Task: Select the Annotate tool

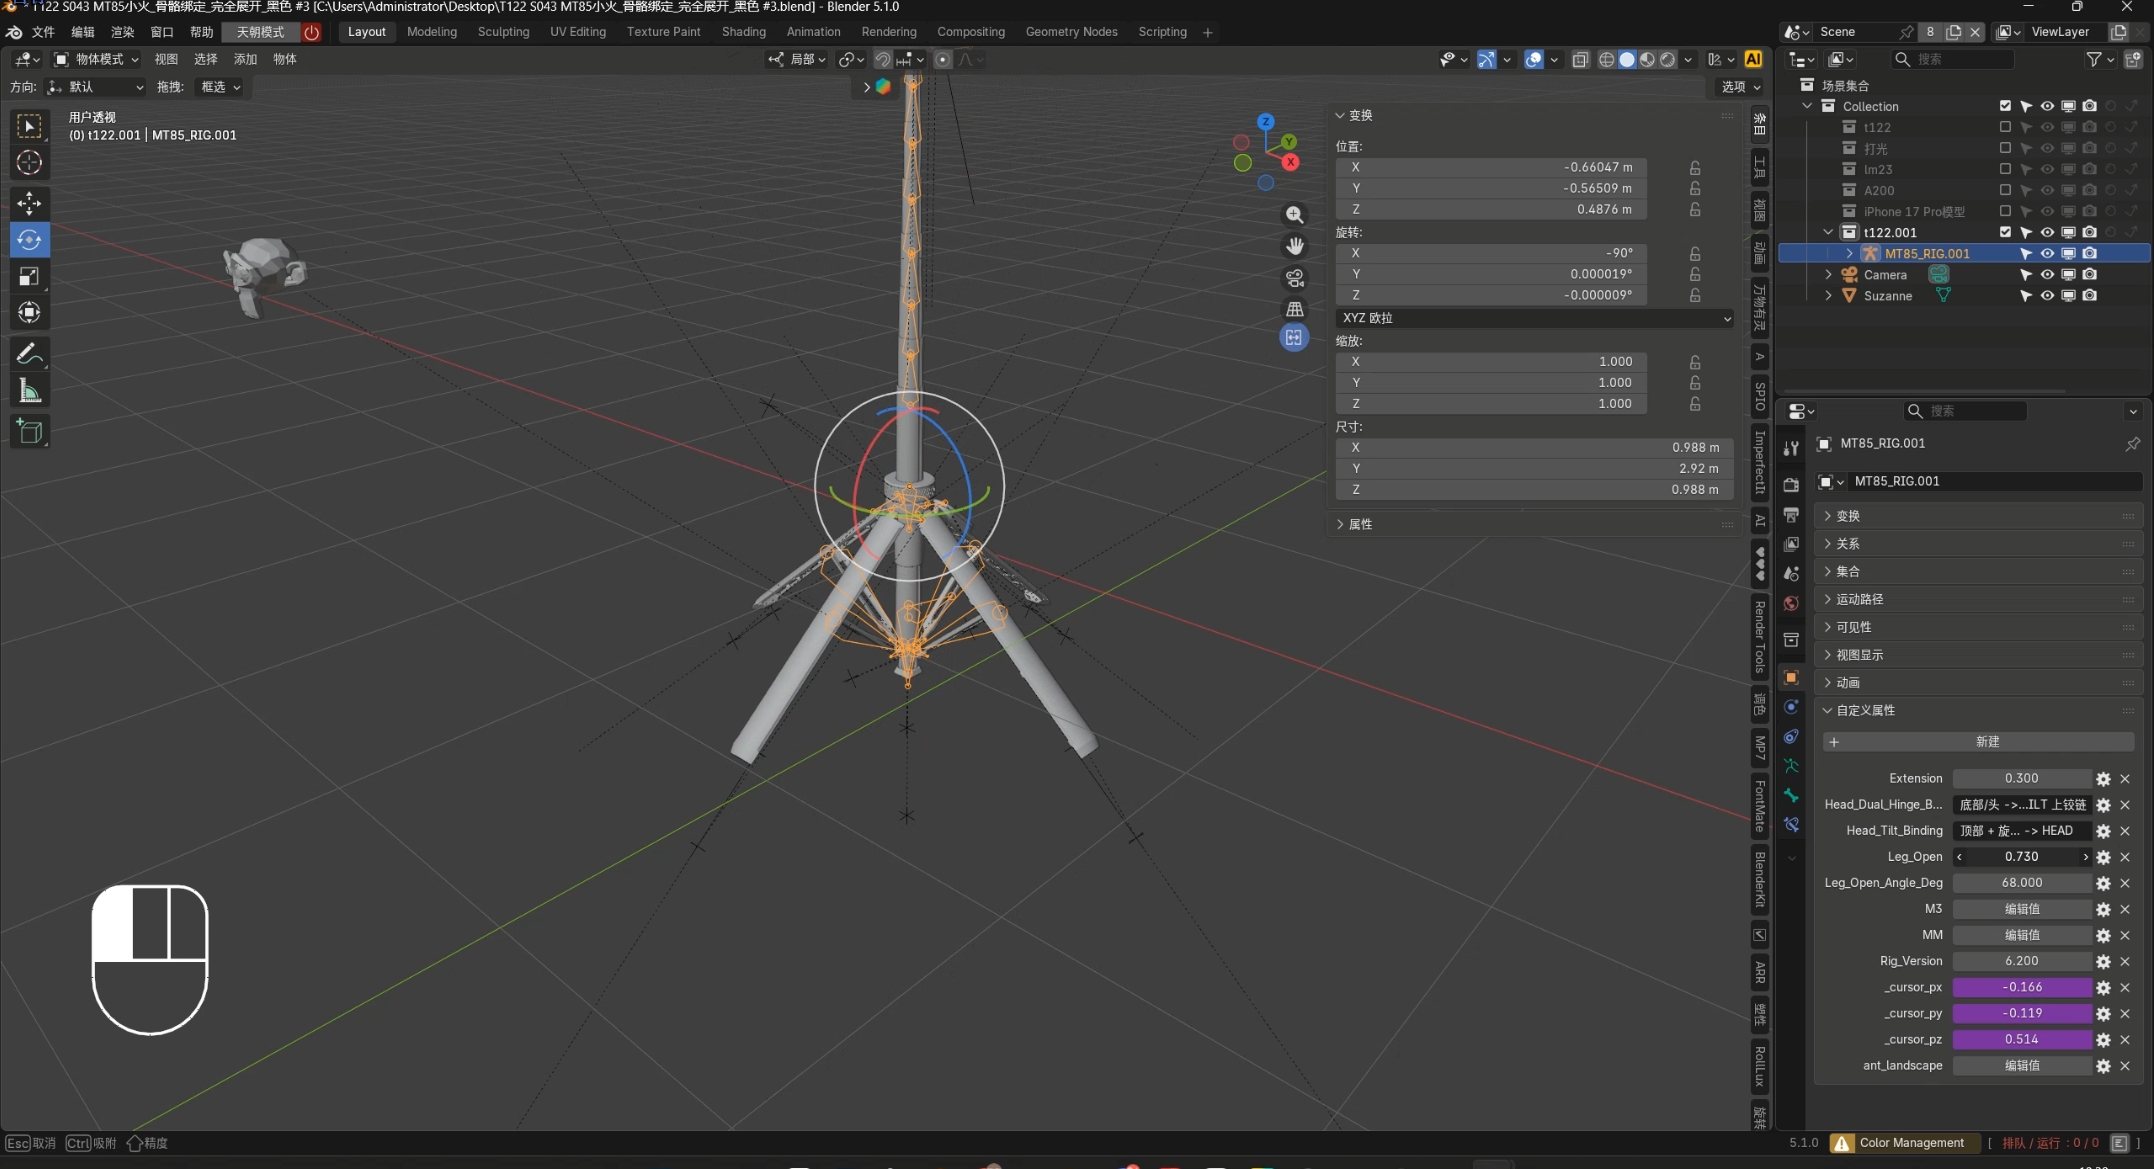Action: pyautogui.click(x=29, y=354)
